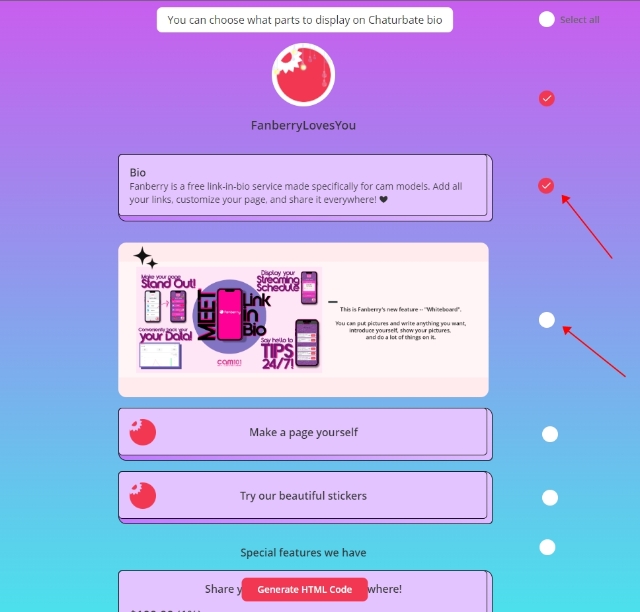Open the Try our beautiful stickers link

coord(303,496)
